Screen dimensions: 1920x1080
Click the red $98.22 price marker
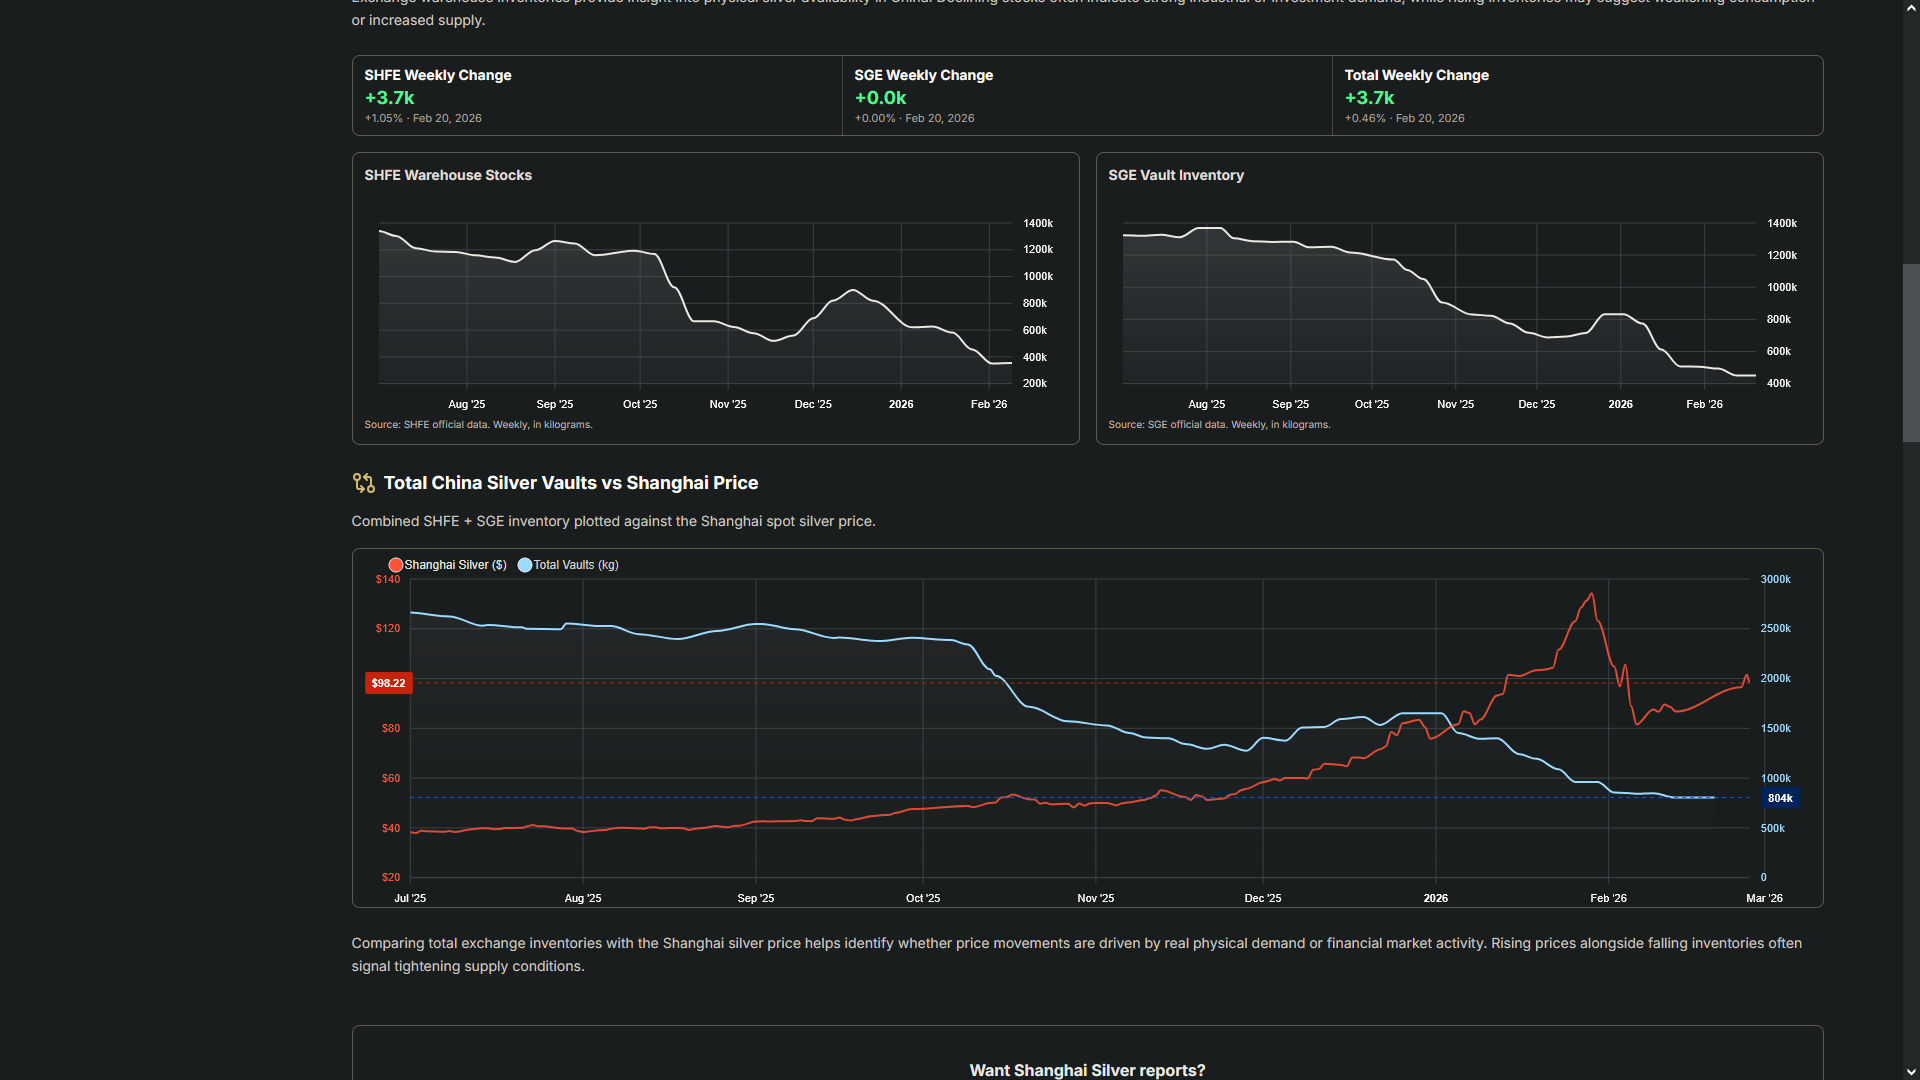[388, 683]
